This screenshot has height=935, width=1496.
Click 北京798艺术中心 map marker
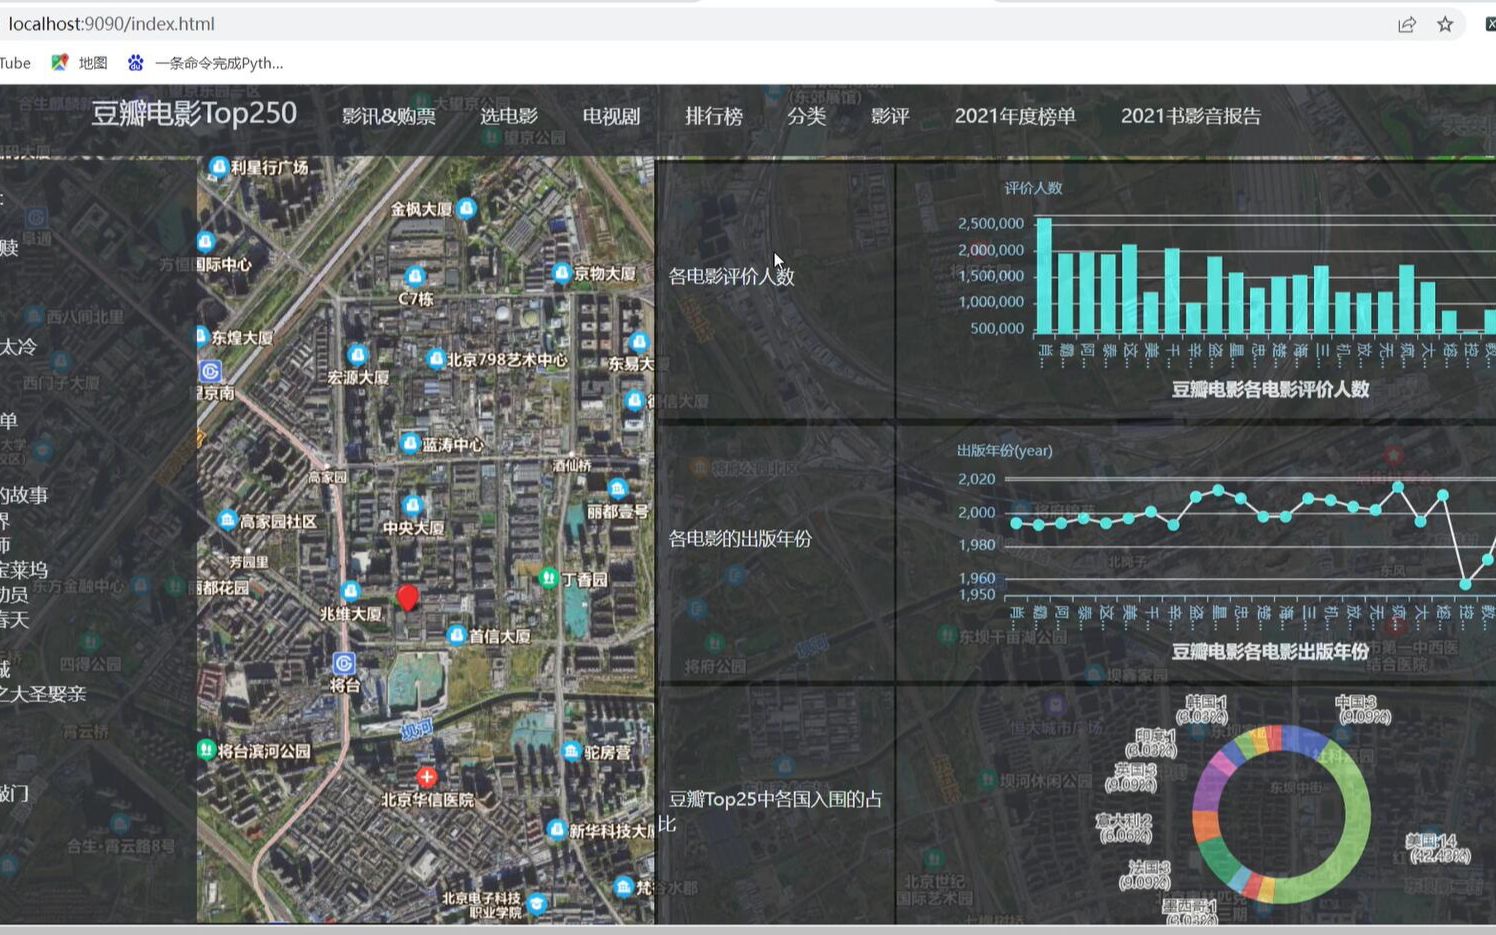[435, 359]
